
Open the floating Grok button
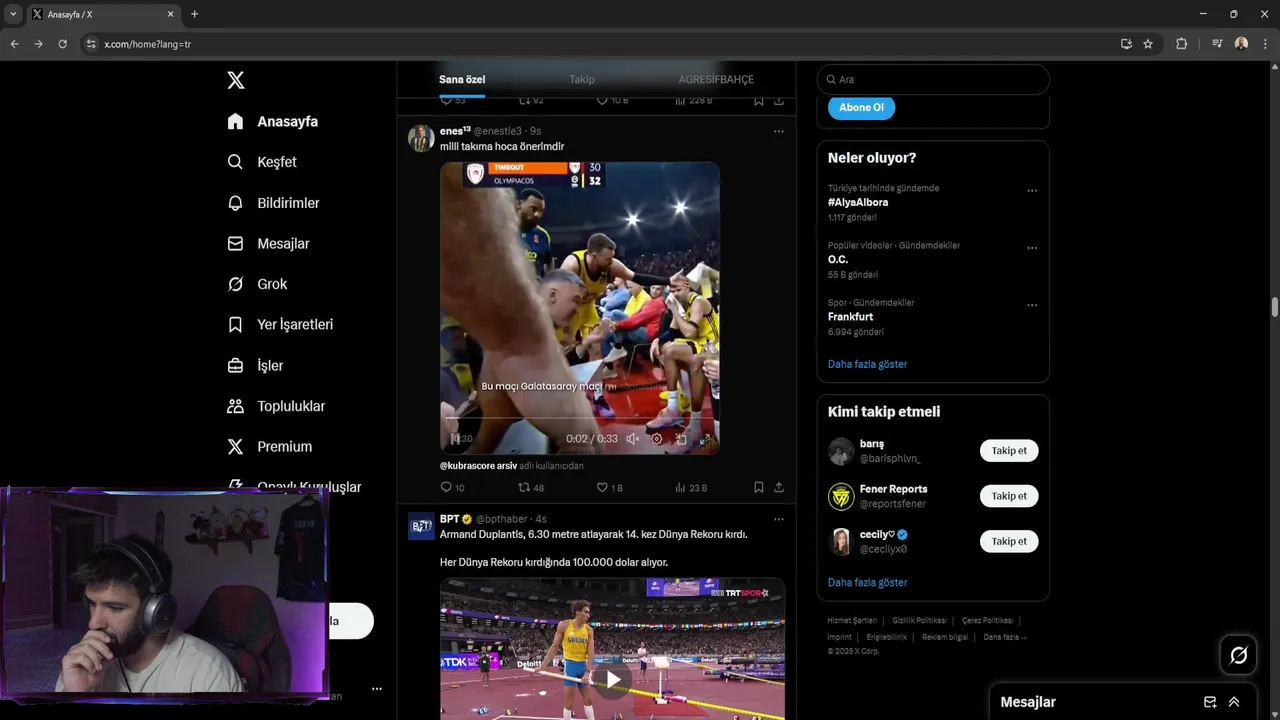(x=1238, y=655)
